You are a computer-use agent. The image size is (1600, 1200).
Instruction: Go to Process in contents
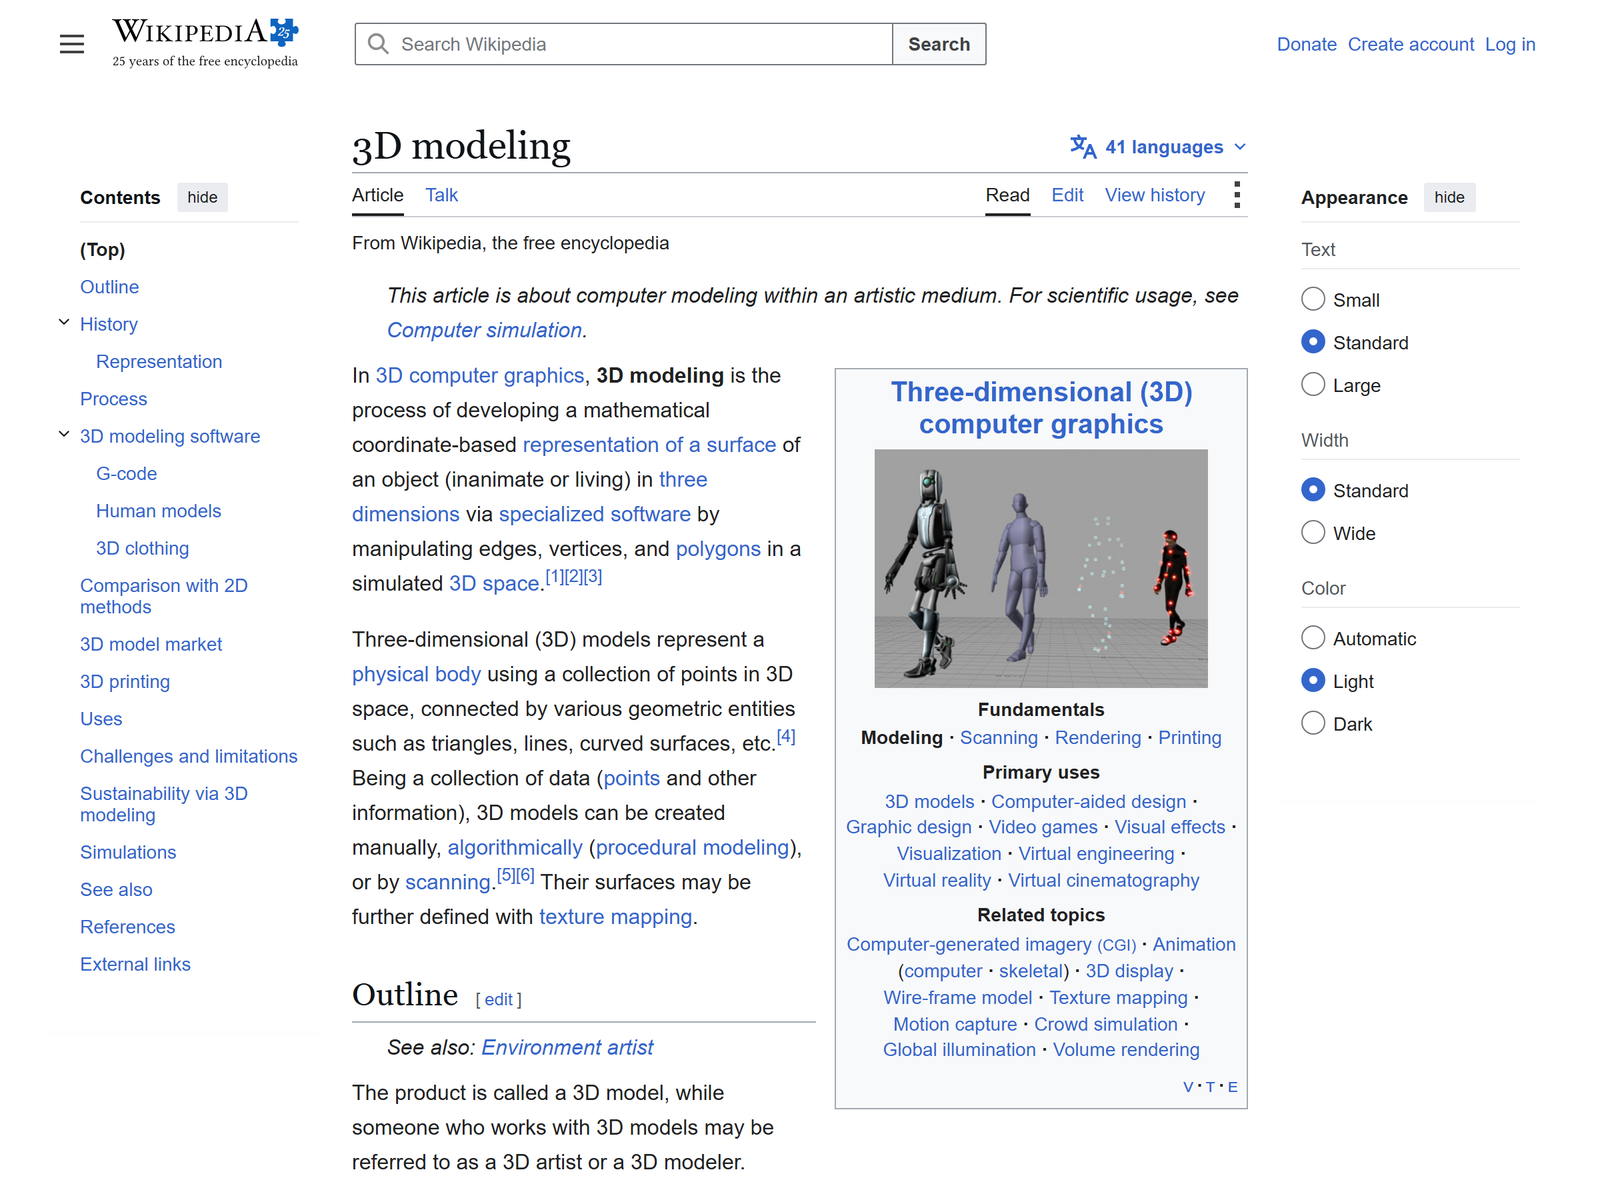point(113,399)
